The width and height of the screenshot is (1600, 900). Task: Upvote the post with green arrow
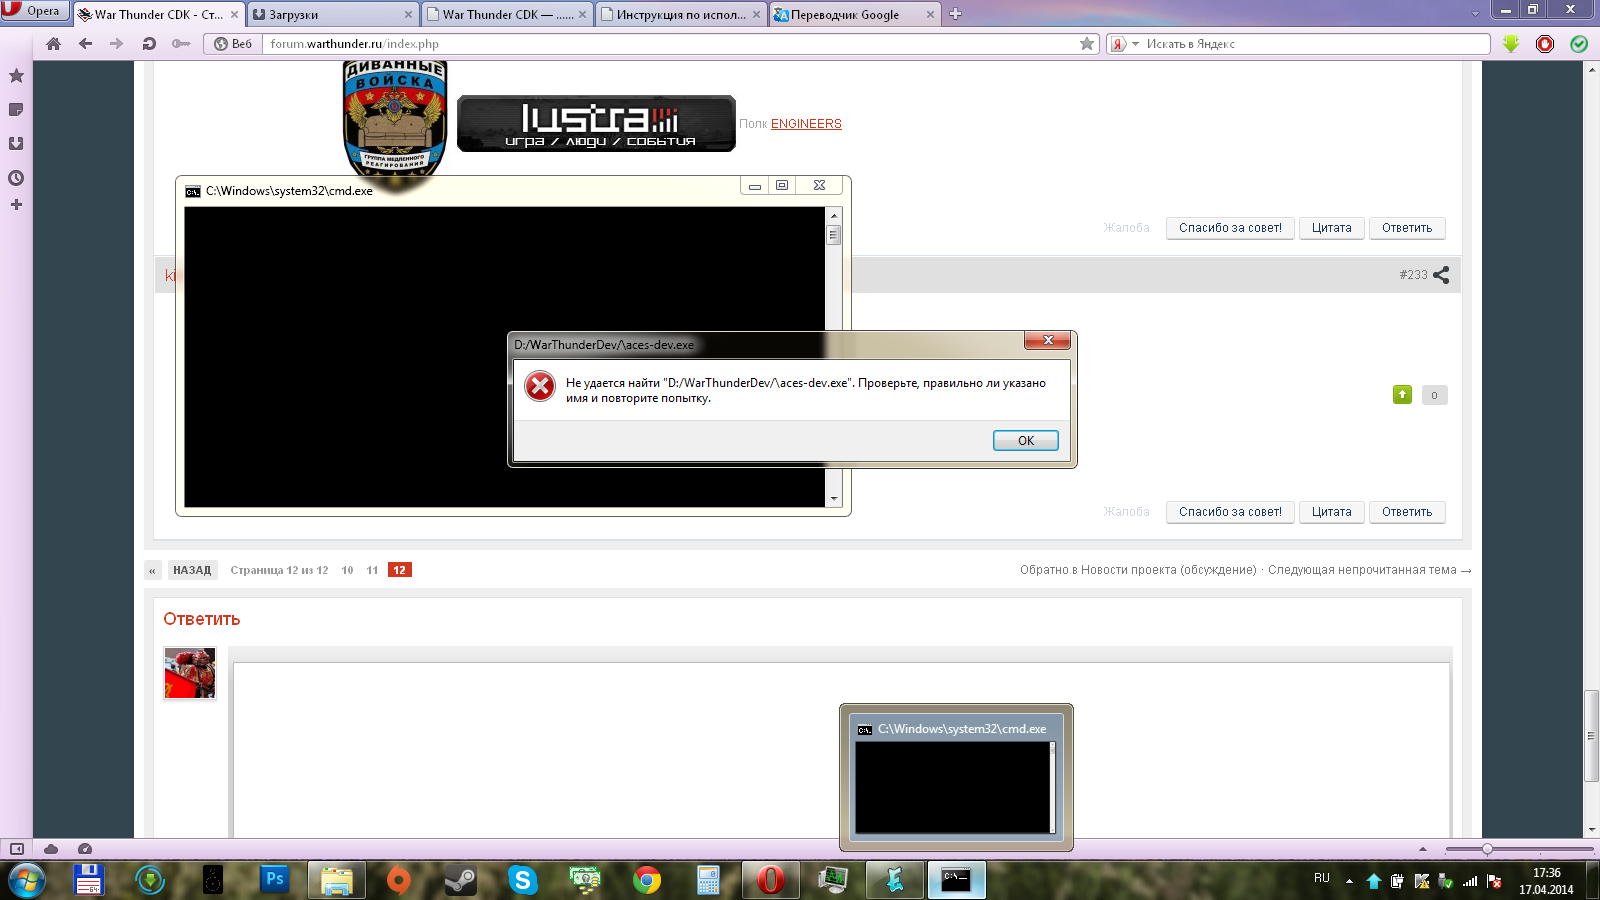(x=1402, y=395)
